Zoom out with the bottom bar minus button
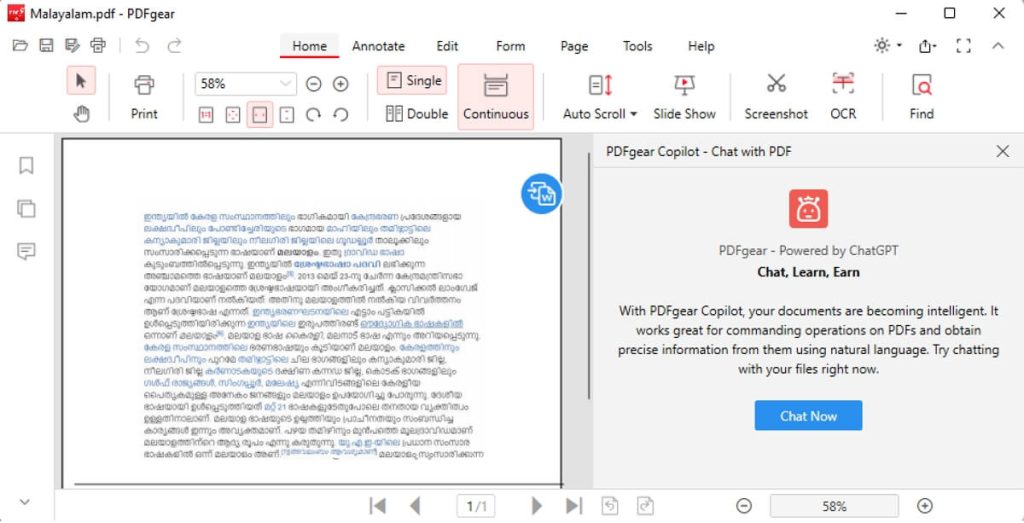This screenshot has width=1024, height=523. click(744, 506)
